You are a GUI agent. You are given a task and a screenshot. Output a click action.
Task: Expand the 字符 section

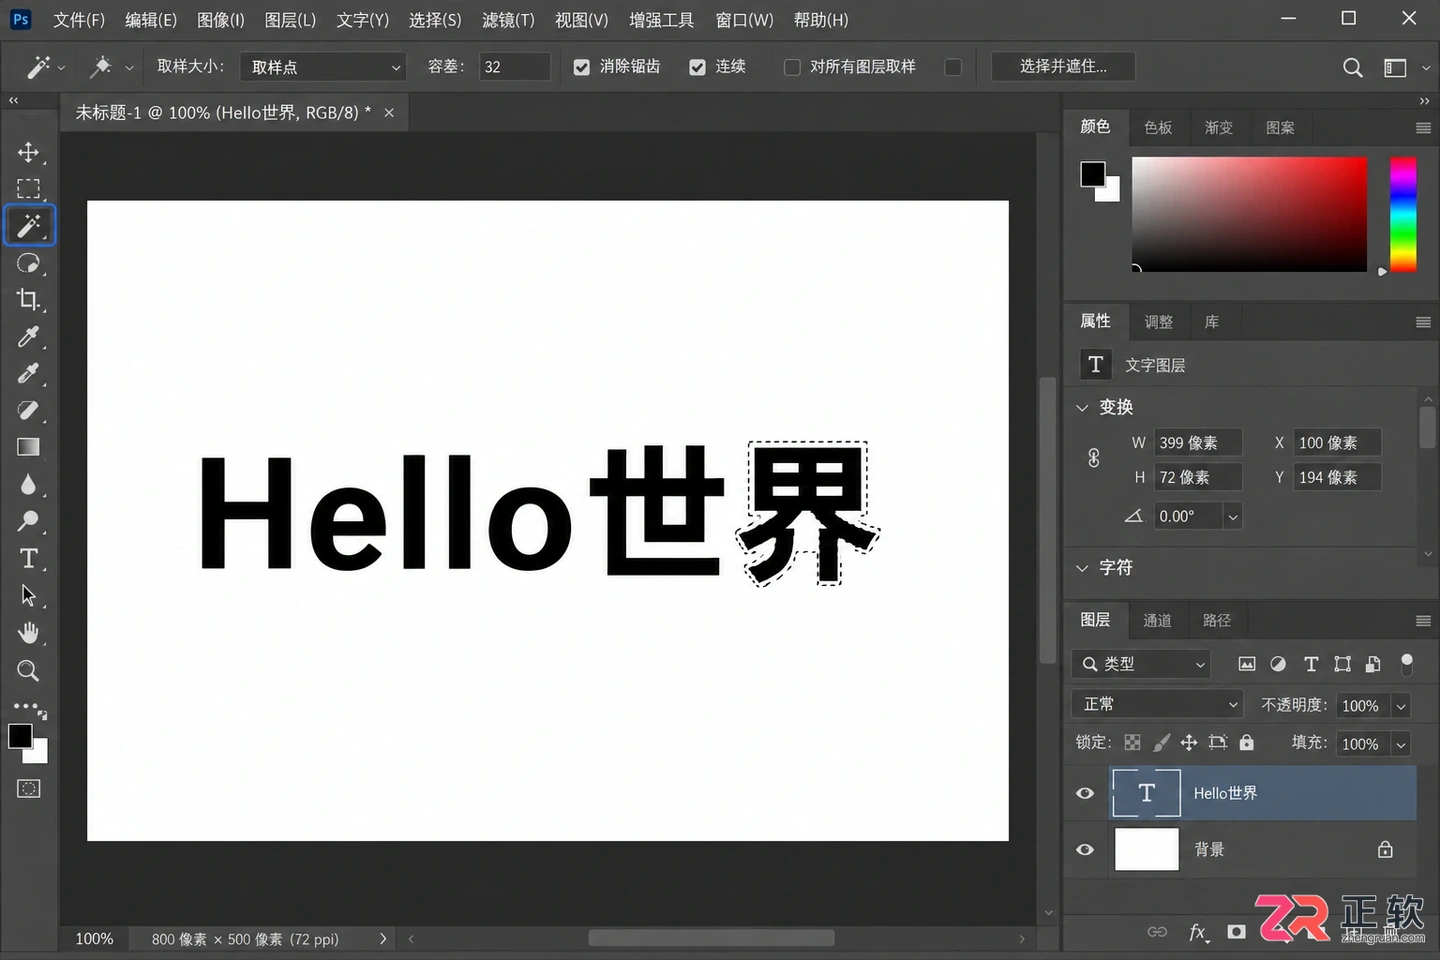(x=1081, y=568)
